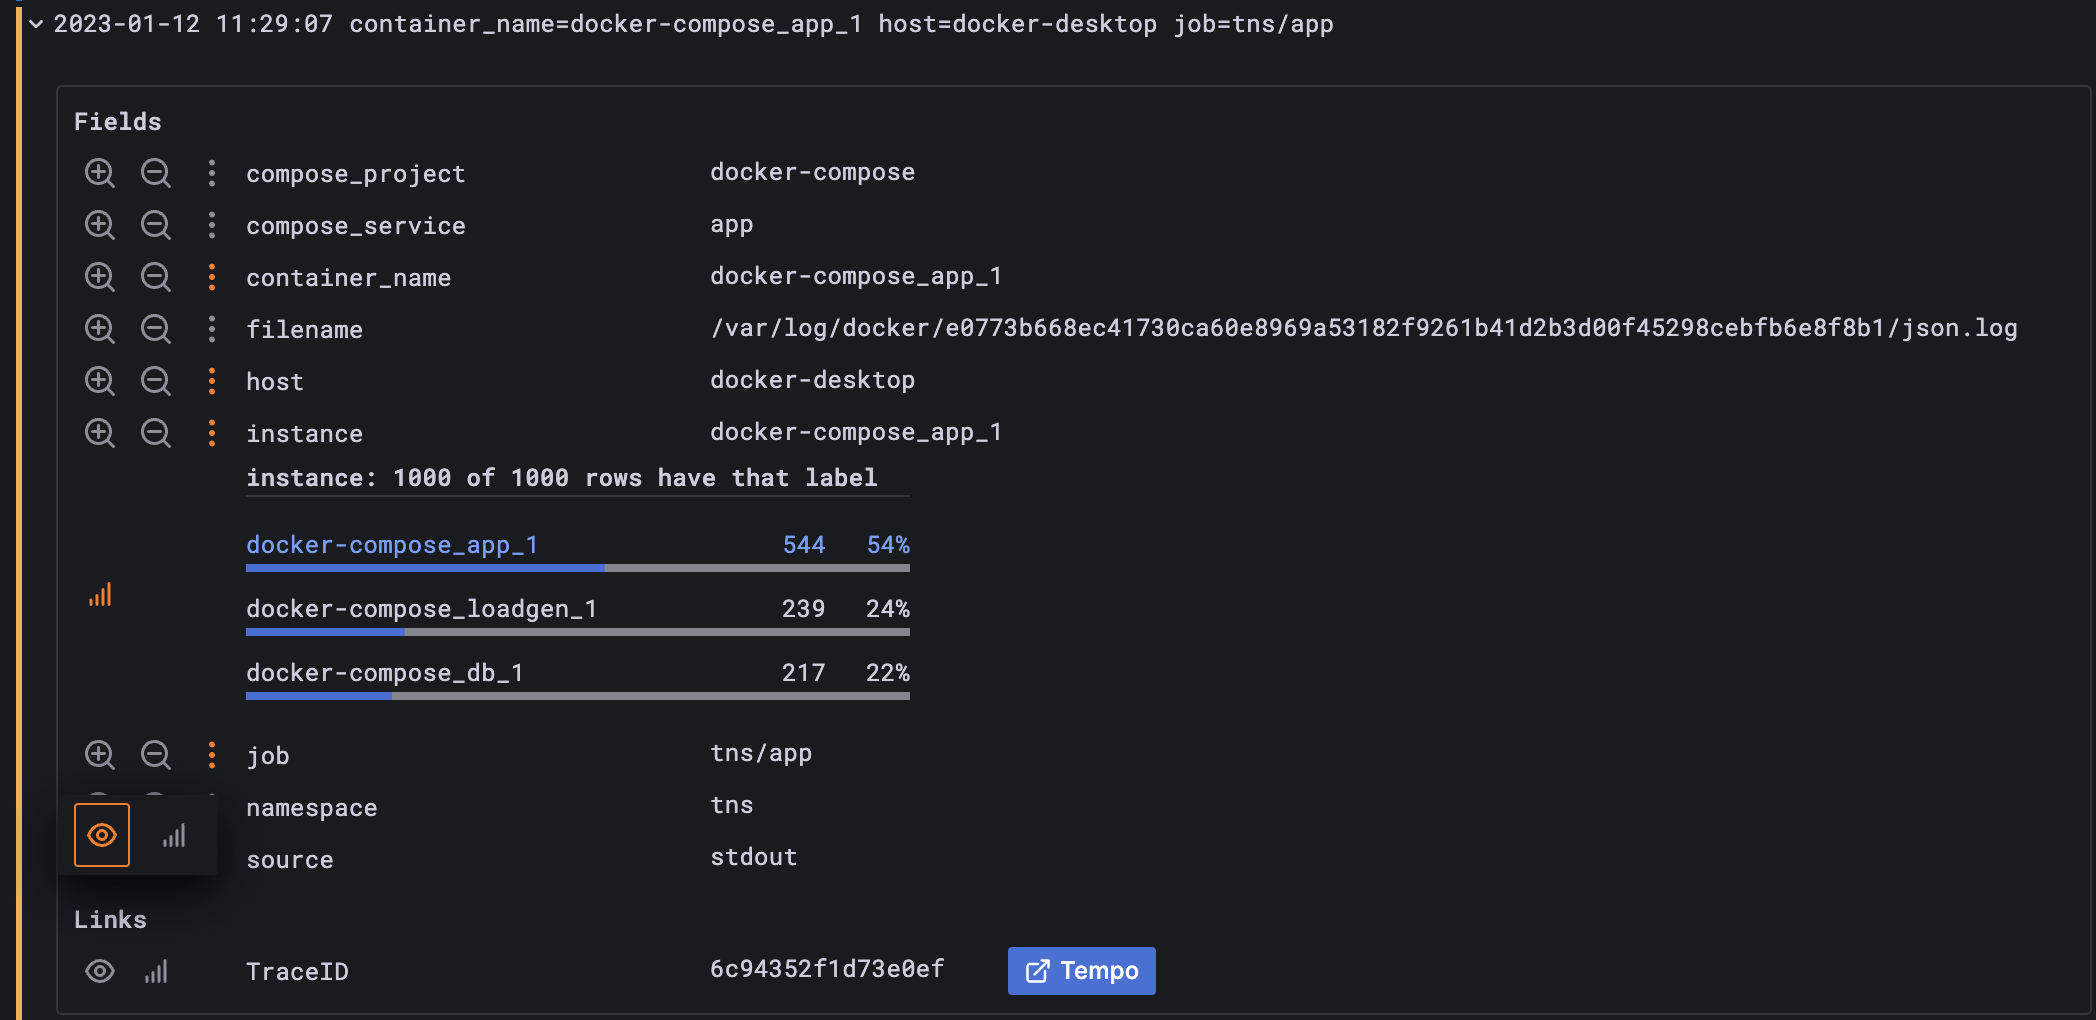The height and width of the screenshot is (1020, 2096).
Task: Filter out the filename field value
Action: click(x=157, y=329)
